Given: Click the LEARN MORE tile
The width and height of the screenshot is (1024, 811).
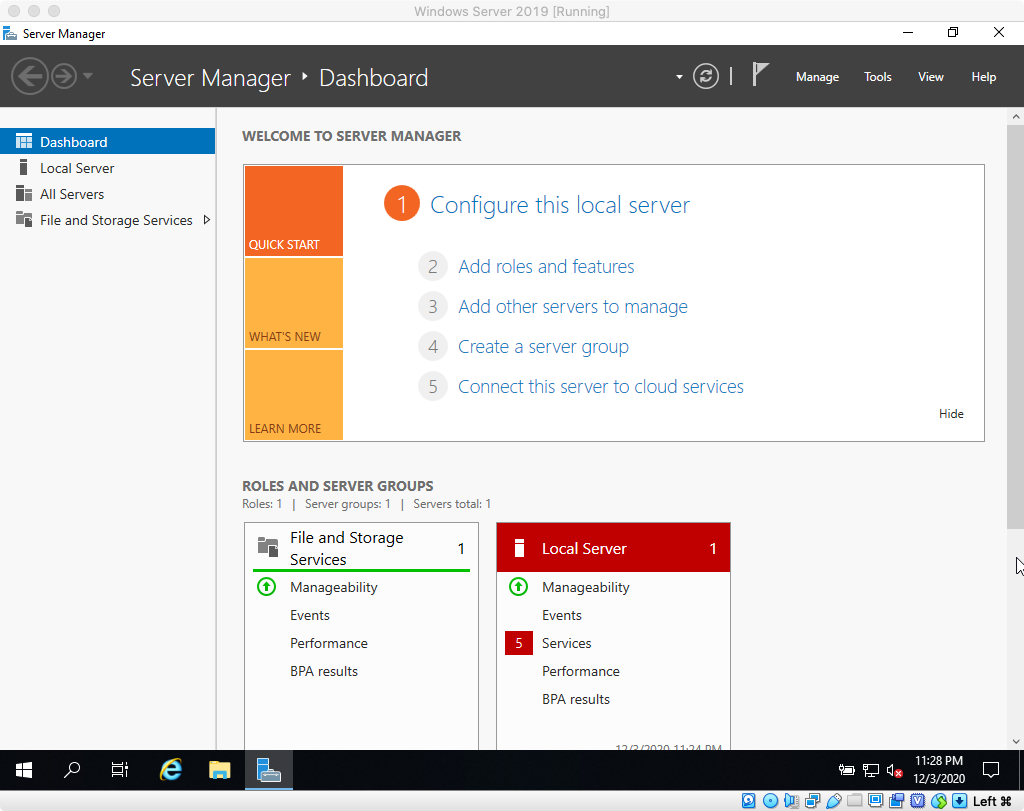Looking at the screenshot, I should pos(294,395).
